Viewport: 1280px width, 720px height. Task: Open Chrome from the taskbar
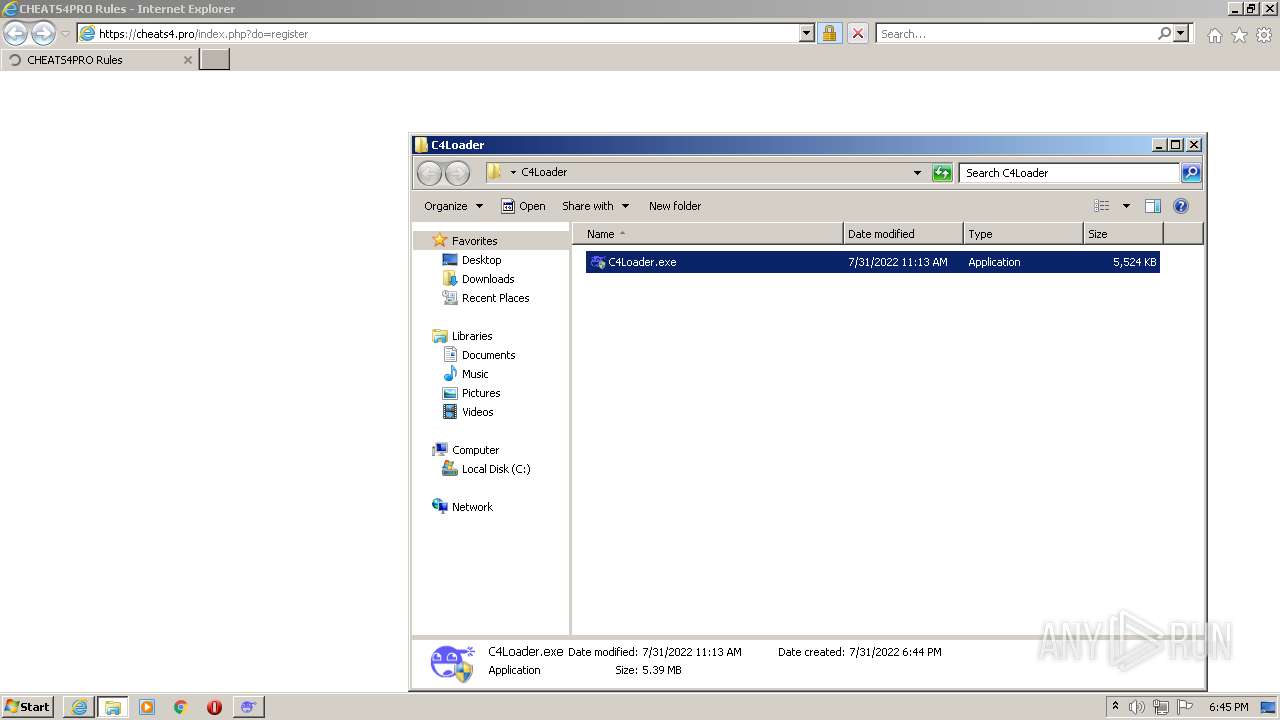point(181,707)
